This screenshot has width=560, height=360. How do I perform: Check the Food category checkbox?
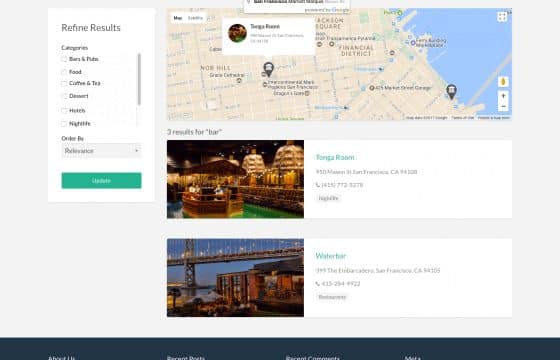(64, 72)
